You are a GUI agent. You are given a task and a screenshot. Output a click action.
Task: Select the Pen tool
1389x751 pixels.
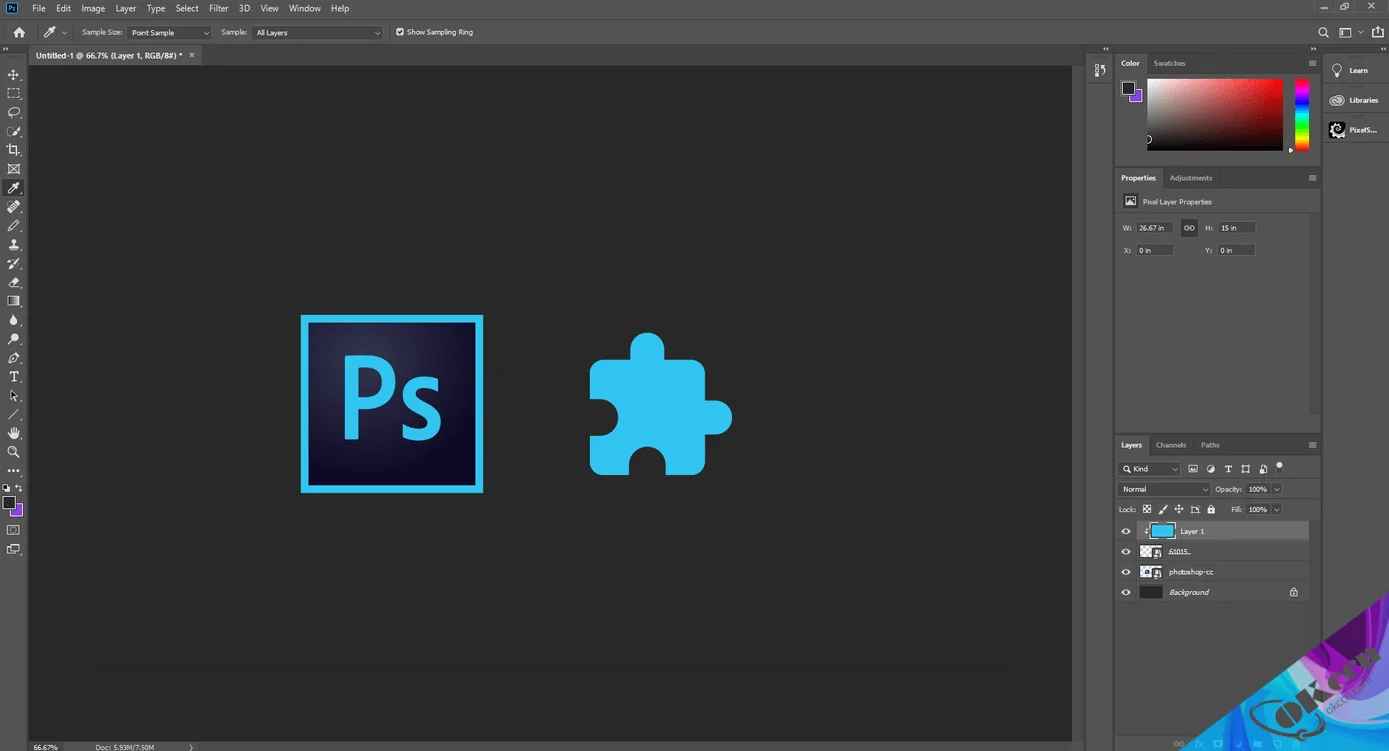(14, 358)
